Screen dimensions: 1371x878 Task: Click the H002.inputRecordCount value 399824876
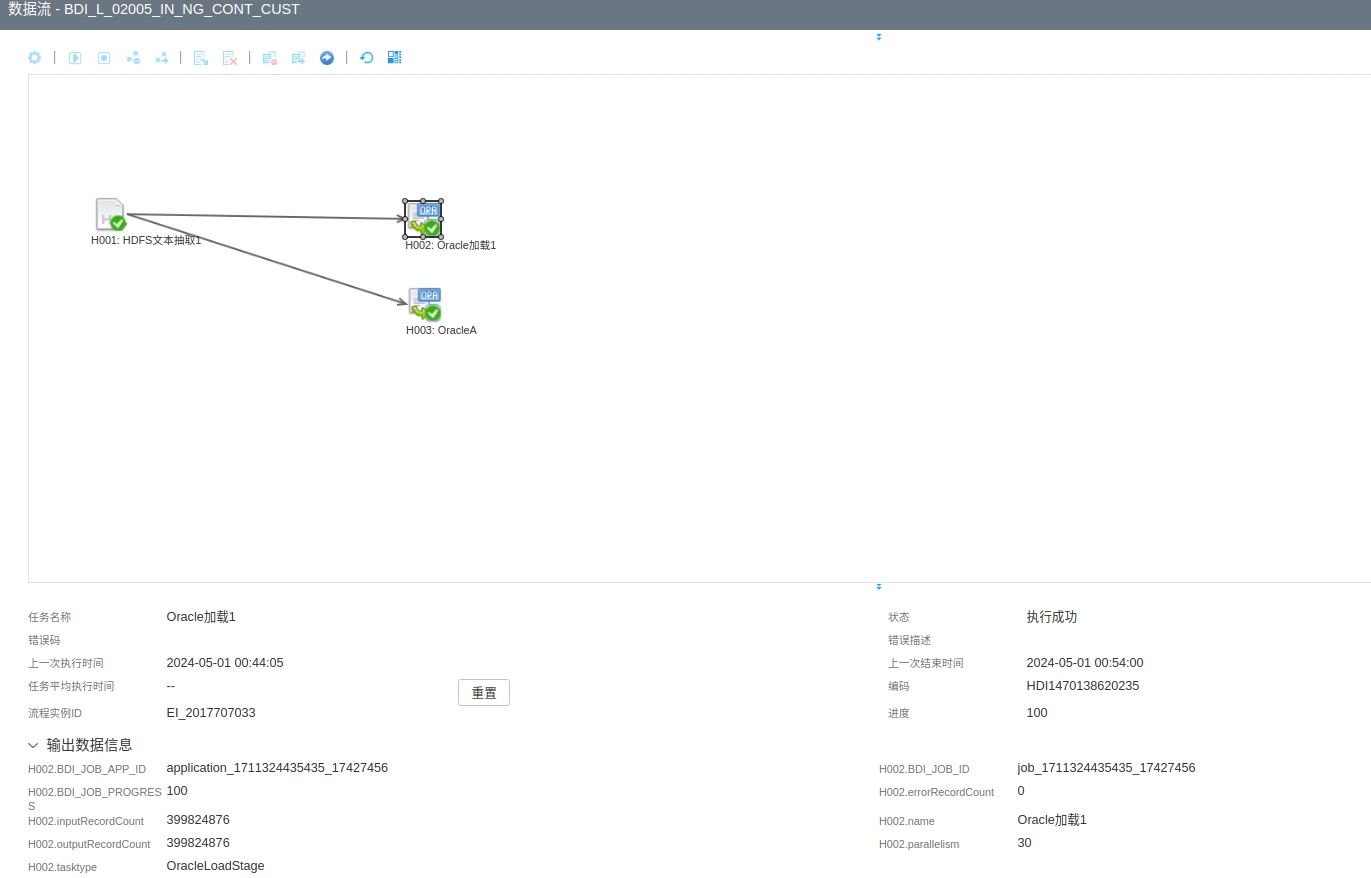[198, 820]
